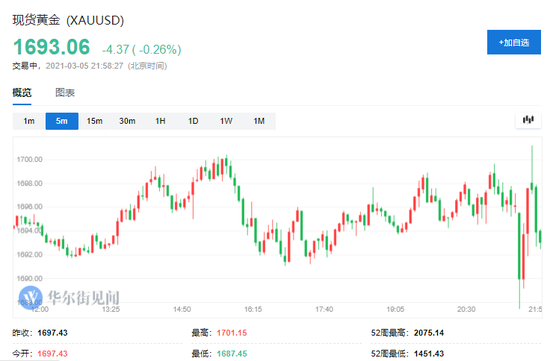550x361 pixels.
Task: Click the 1692.00 price axis label
Action: [x=29, y=254]
